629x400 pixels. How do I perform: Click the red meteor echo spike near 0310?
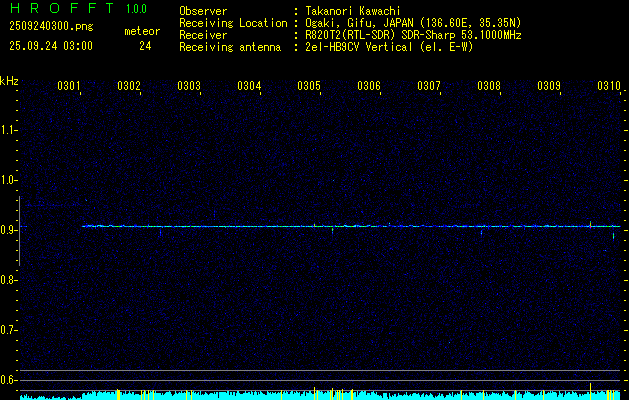[590, 225]
